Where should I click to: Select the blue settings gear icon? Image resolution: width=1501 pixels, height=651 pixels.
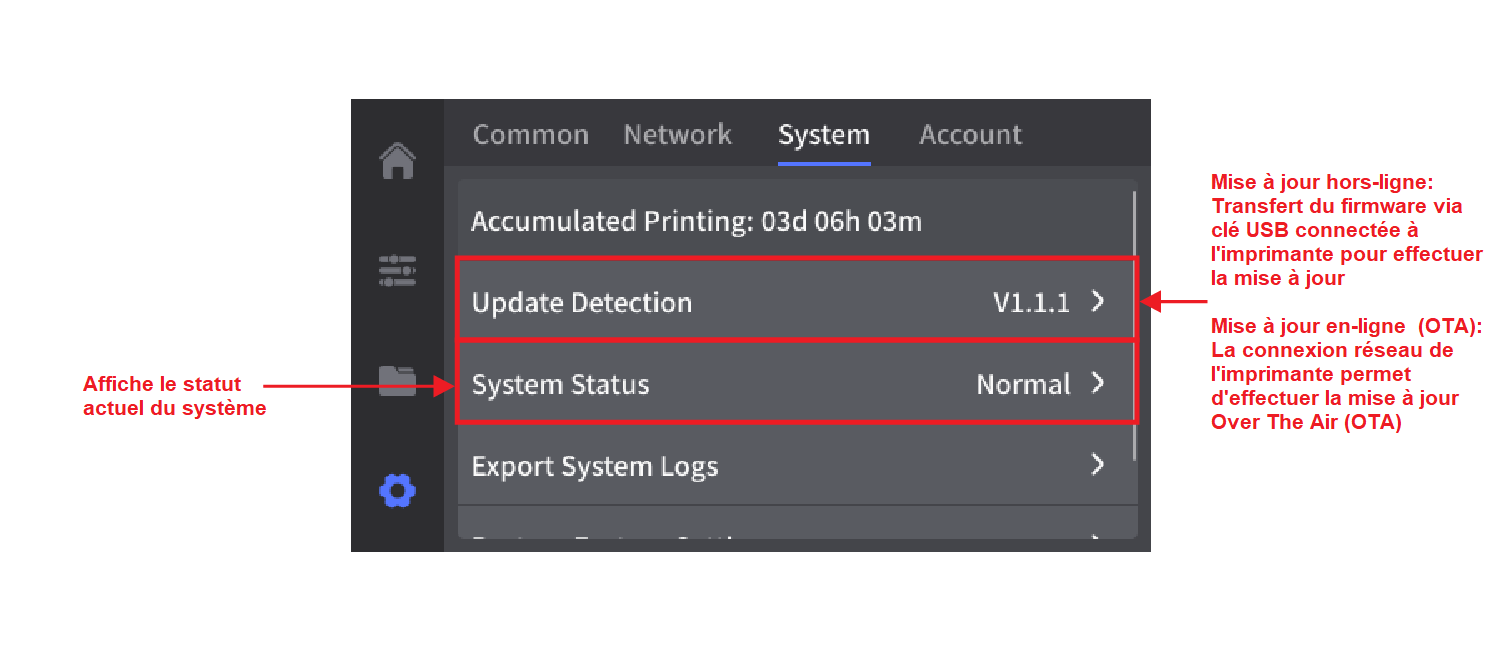click(x=397, y=490)
